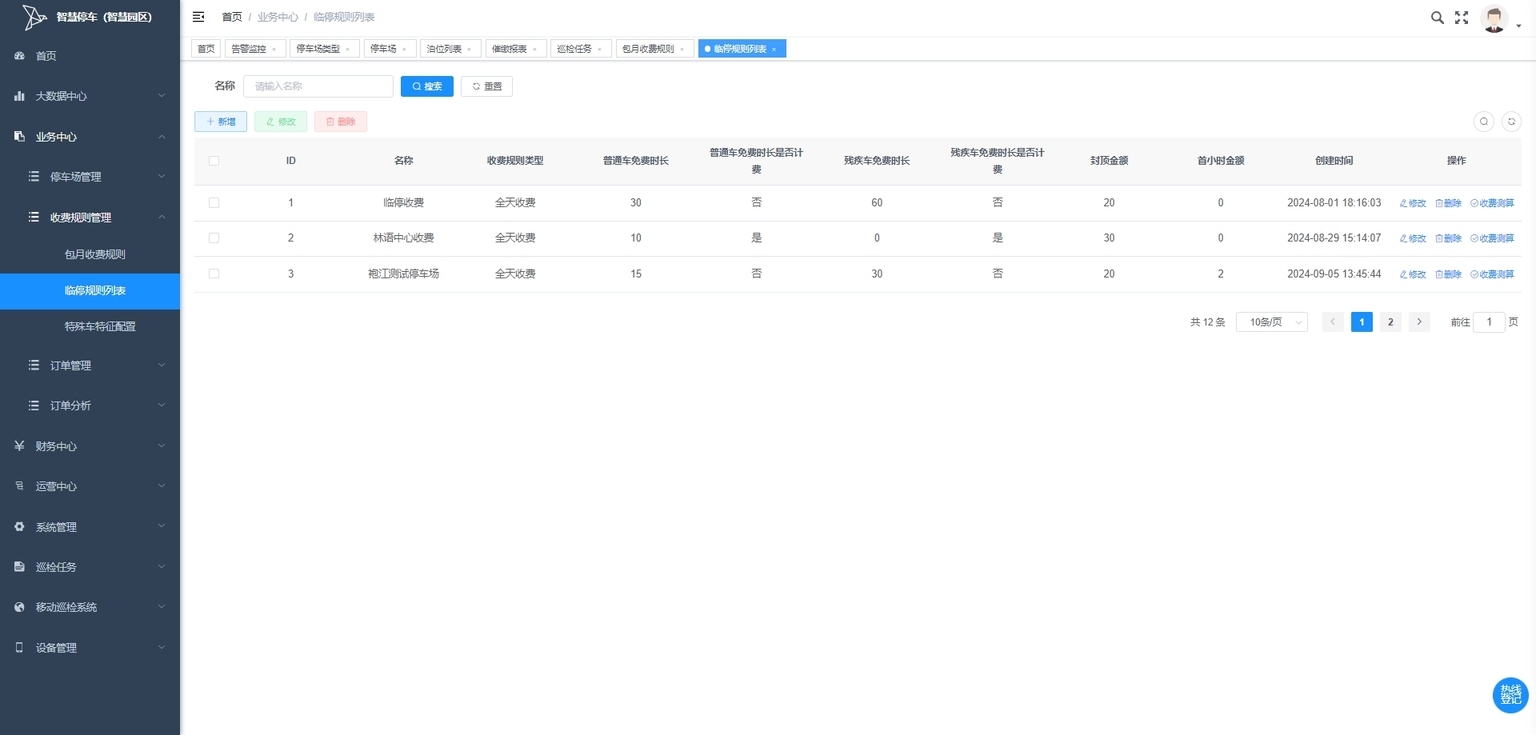
Task: Open the user avatar menu
Action: click(1494, 19)
